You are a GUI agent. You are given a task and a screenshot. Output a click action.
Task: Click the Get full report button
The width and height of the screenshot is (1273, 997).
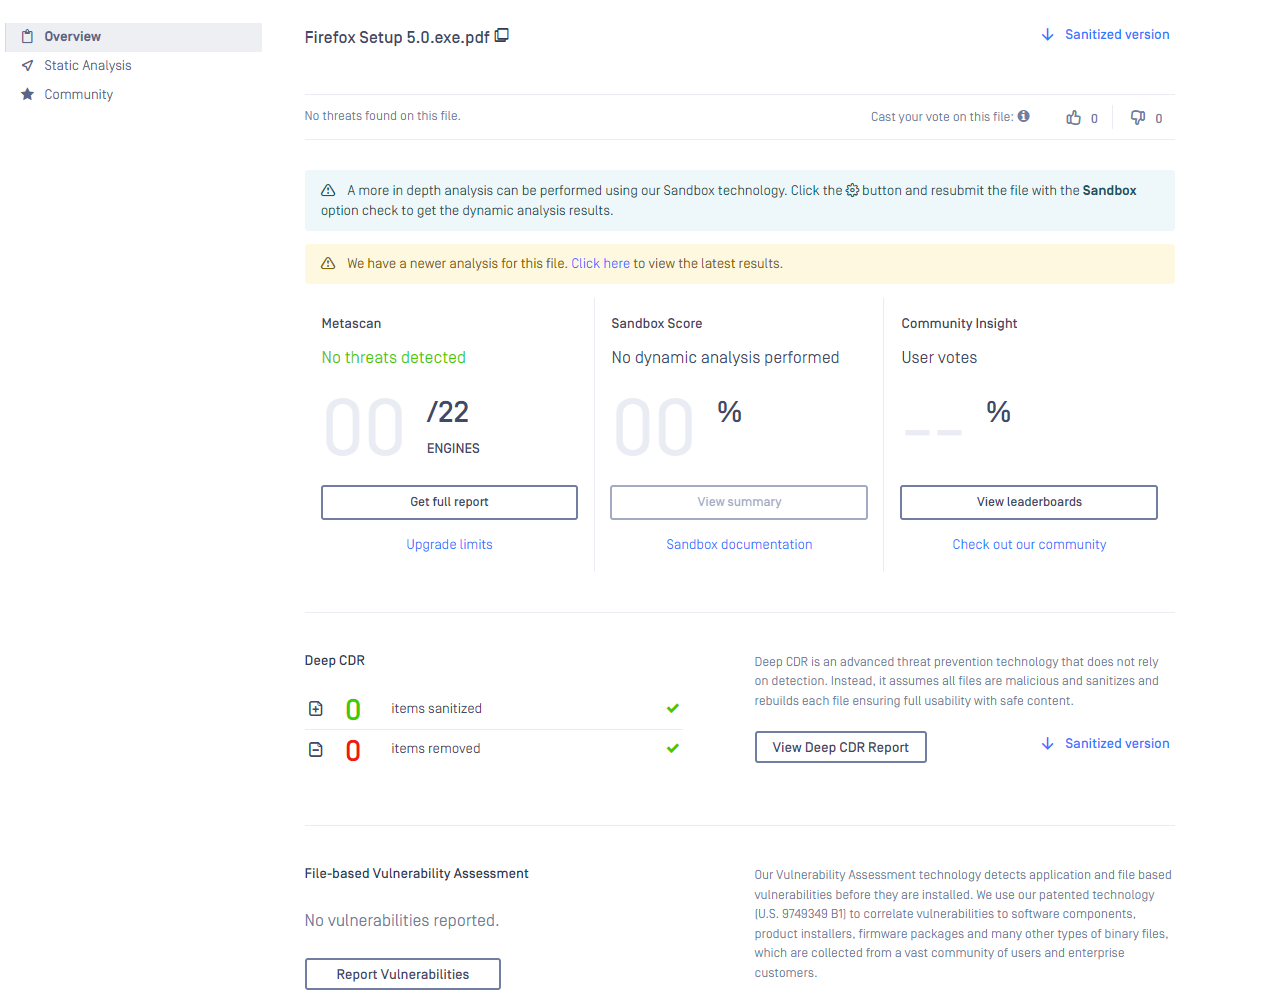tap(449, 502)
